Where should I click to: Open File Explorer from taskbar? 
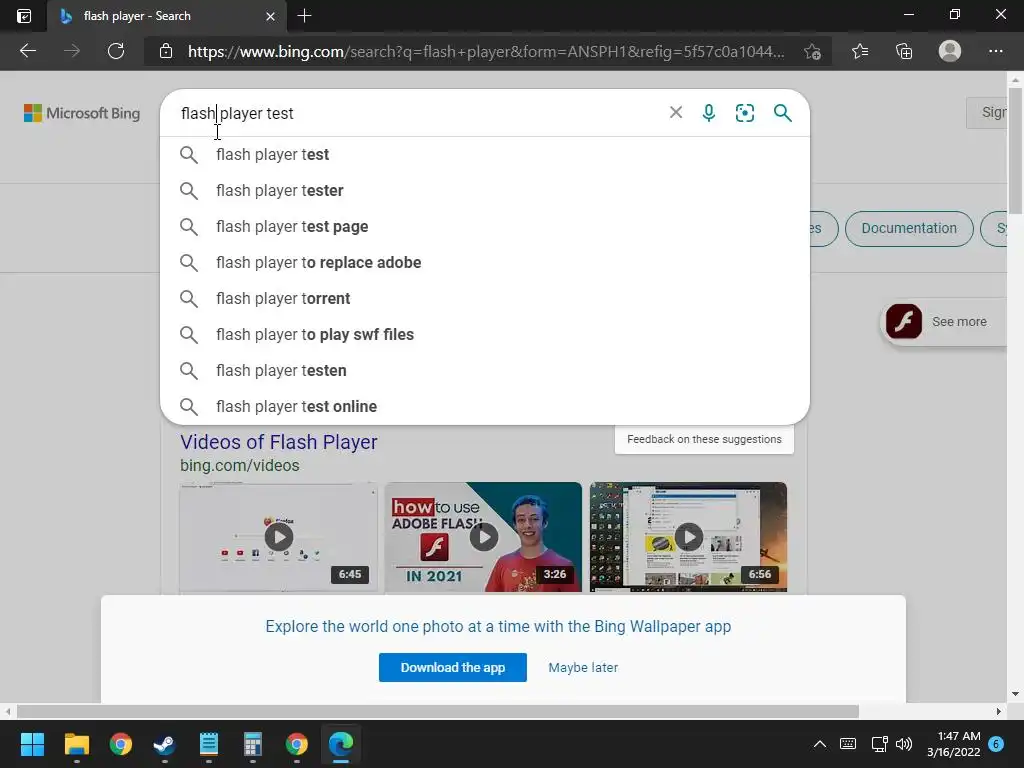pos(76,744)
